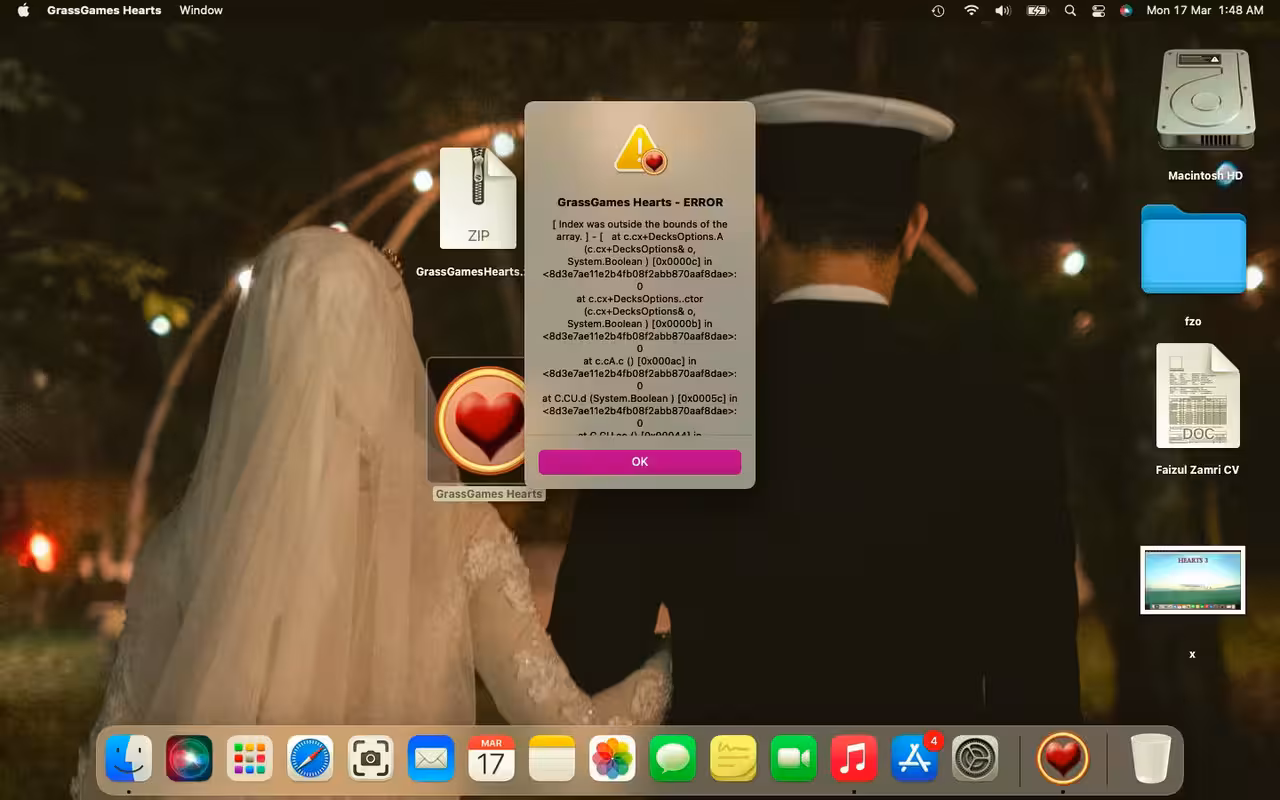
Task: Open Finder from the Dock
Action: pyautogui.click(x=129, y=758)
